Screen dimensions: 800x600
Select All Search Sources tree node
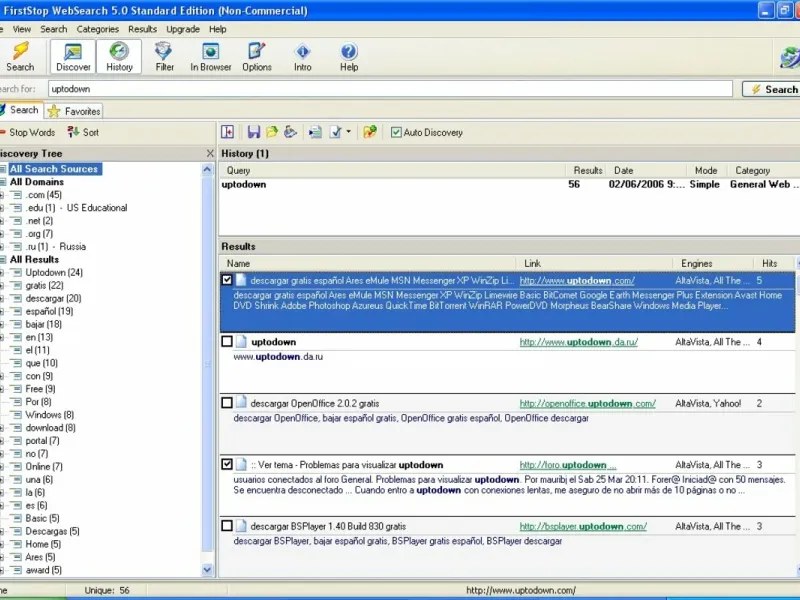pyautogui.click(x=54, y=169)
